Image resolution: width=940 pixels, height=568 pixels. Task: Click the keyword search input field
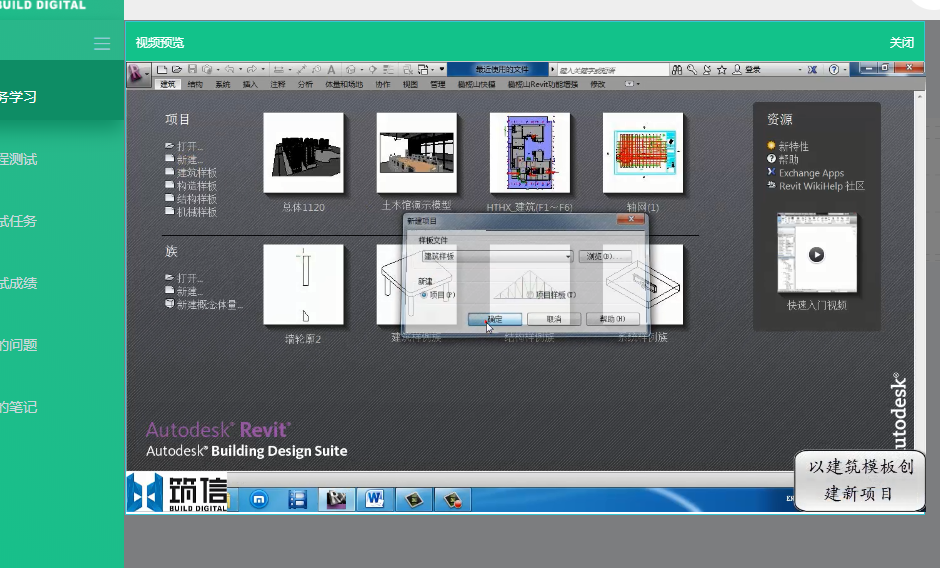pyautogui.click(x=613, y=70)
